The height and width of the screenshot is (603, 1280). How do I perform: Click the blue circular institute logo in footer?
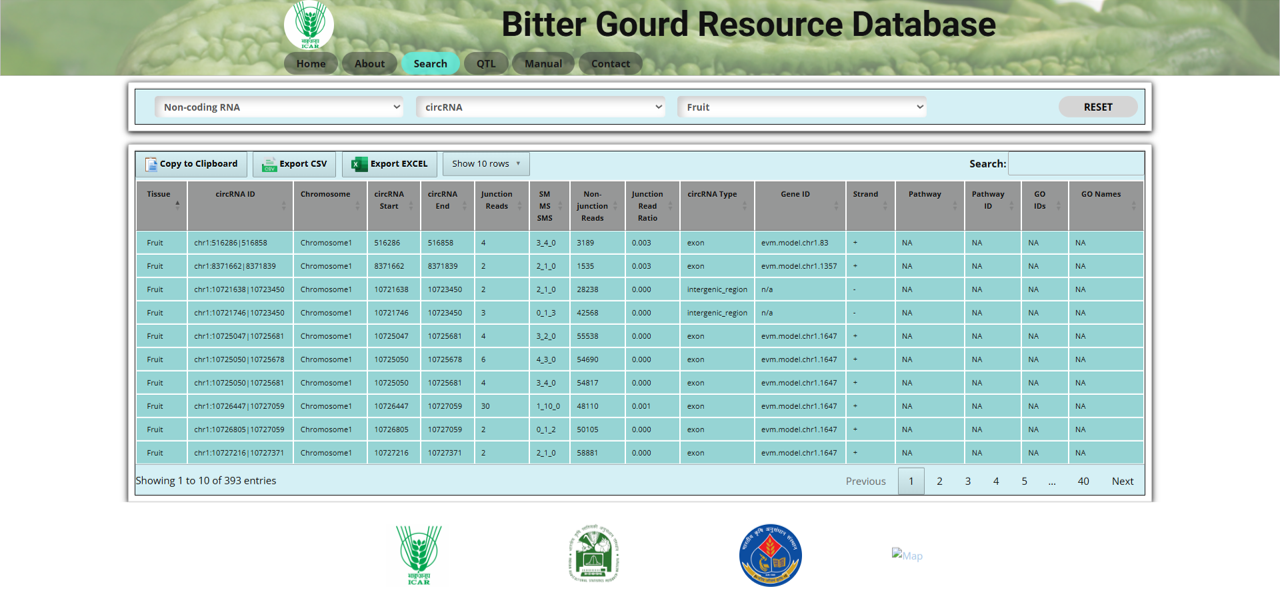pyautogui.click(x=770, y=555)
